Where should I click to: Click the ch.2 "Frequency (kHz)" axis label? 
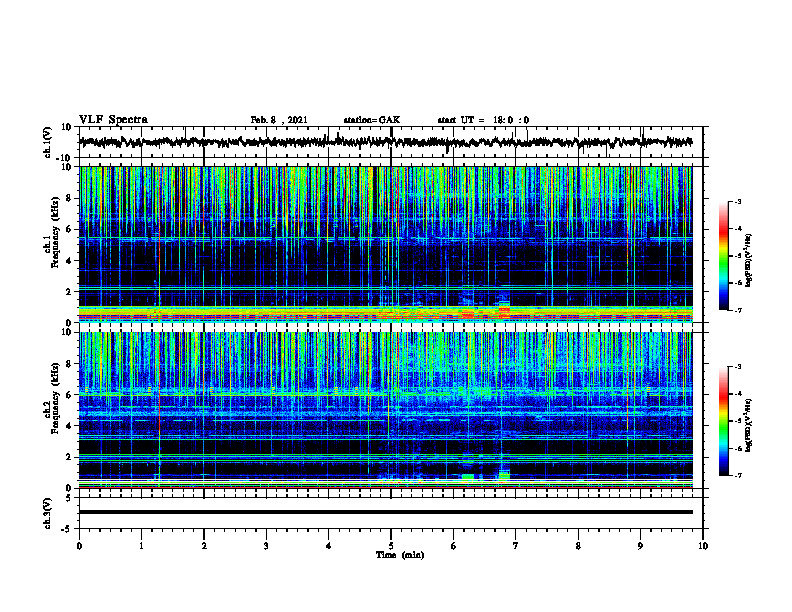tap(55, 398)
